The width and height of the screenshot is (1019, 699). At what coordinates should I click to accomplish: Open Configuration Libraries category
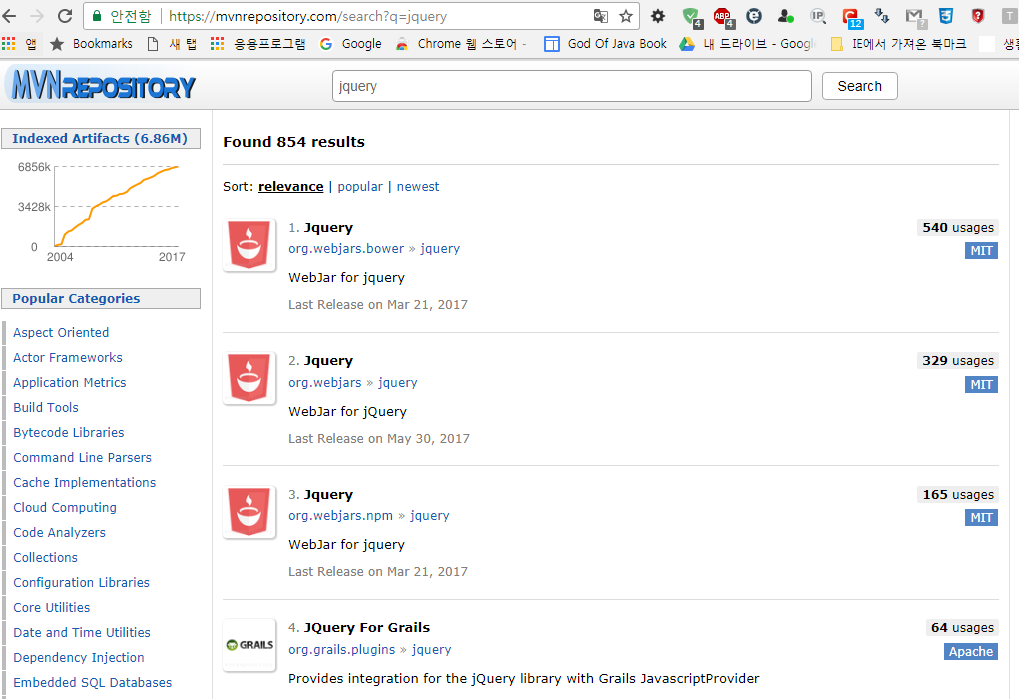tap(81, 583)
